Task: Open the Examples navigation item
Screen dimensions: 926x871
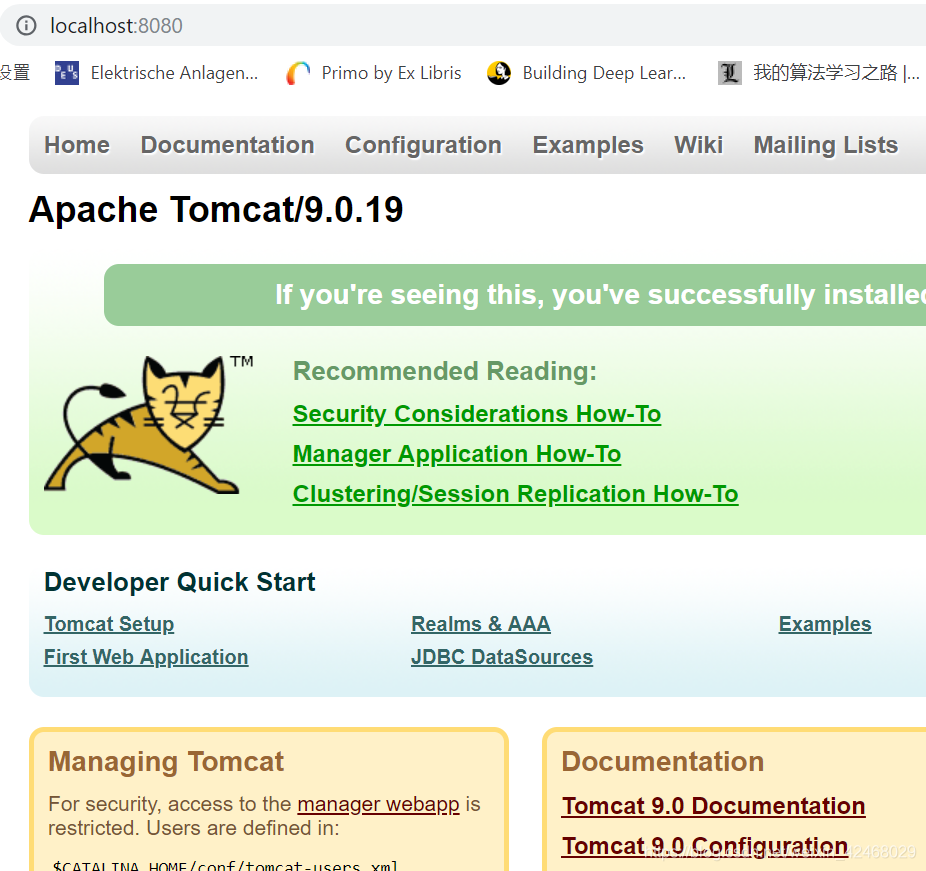Action: (x=588, y=145)
